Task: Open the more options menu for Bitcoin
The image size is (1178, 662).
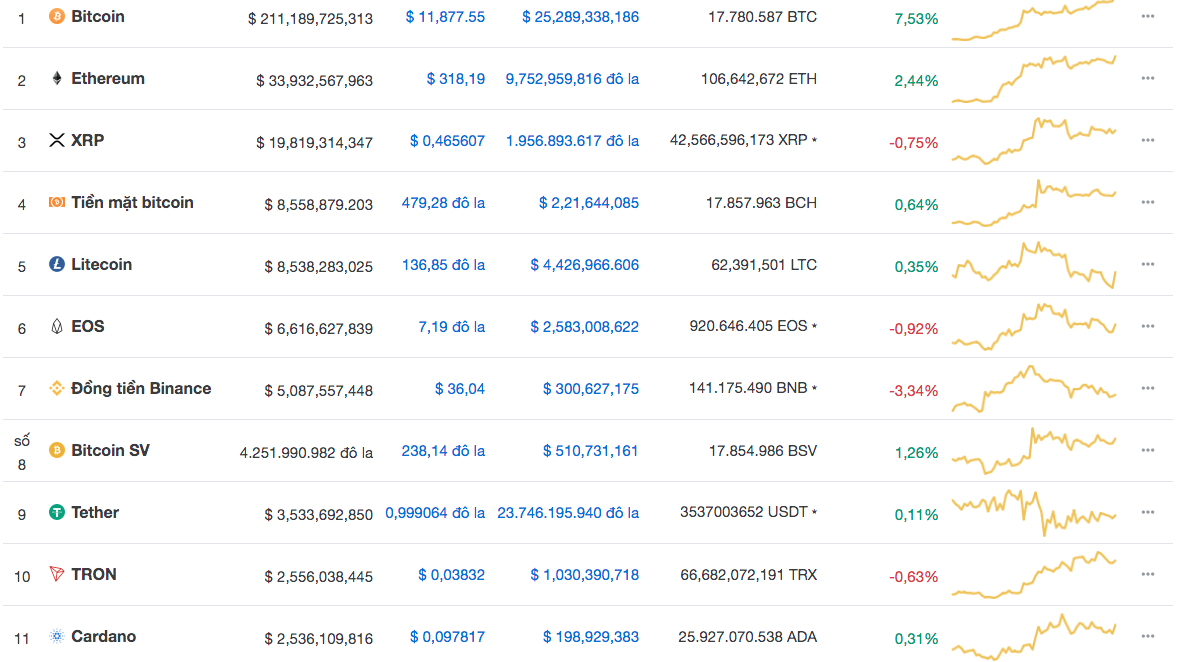Action: pos(1147,17)
